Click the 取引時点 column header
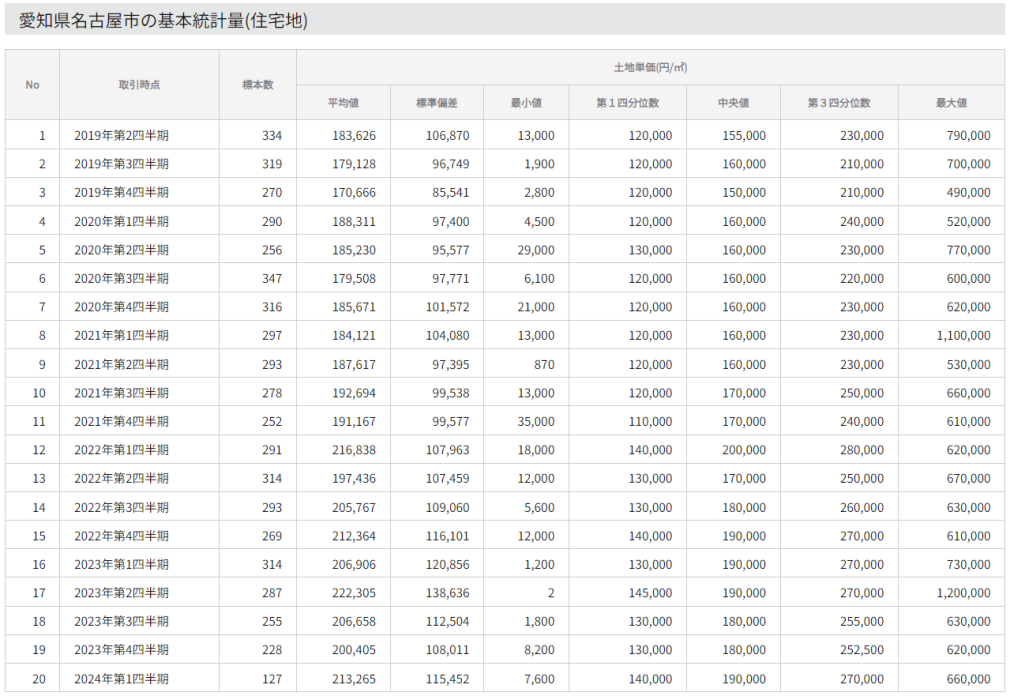The height and width of the screenshot is (696, 1010). pos(139,85)
